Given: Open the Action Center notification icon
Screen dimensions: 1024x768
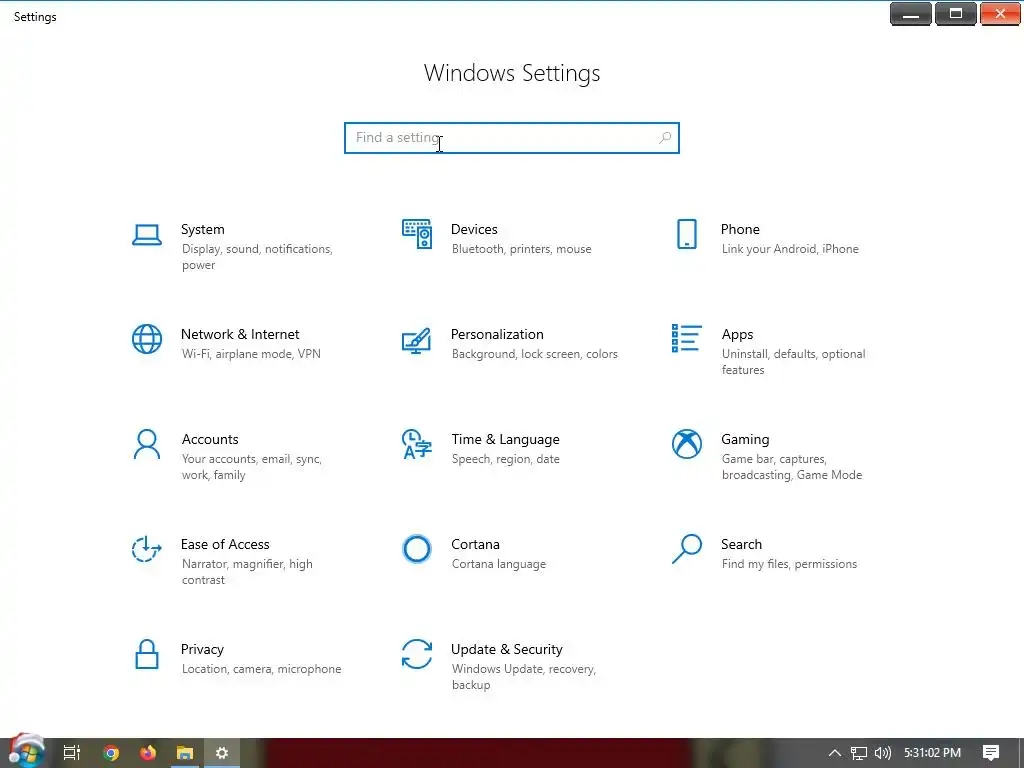Looking at the screenshot, I should 991,753.
